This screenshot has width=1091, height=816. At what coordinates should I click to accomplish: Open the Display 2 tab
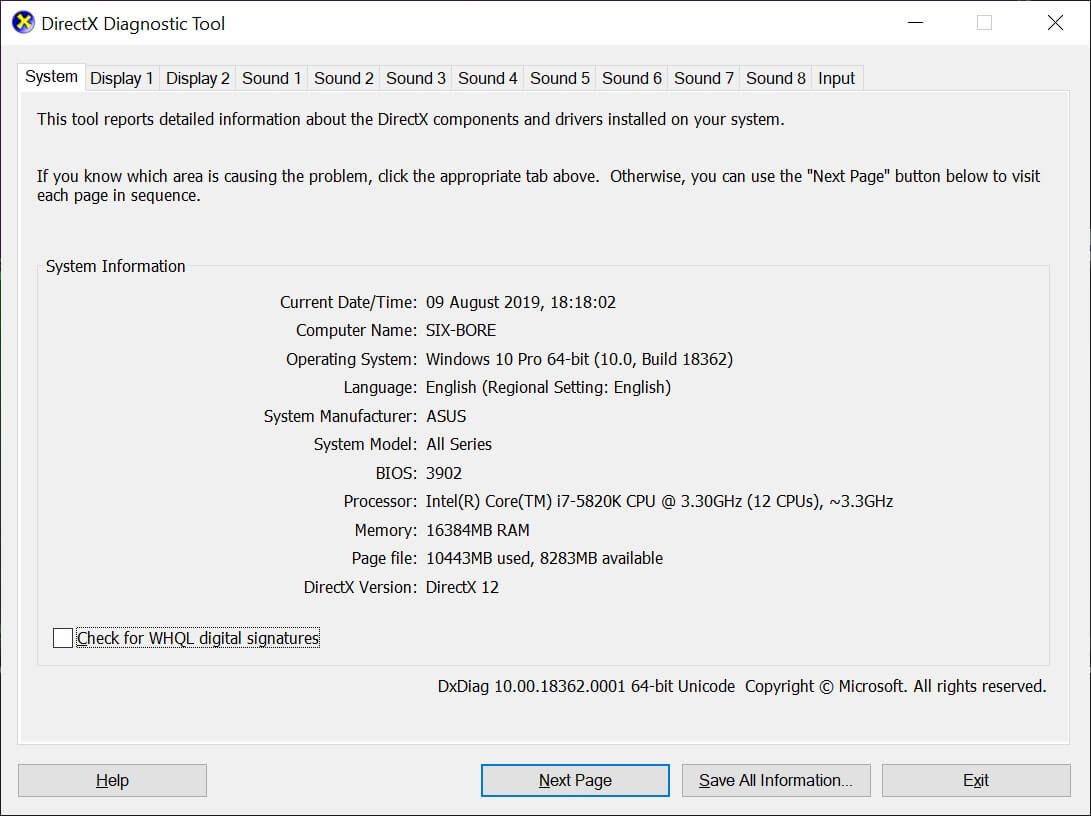198,78
